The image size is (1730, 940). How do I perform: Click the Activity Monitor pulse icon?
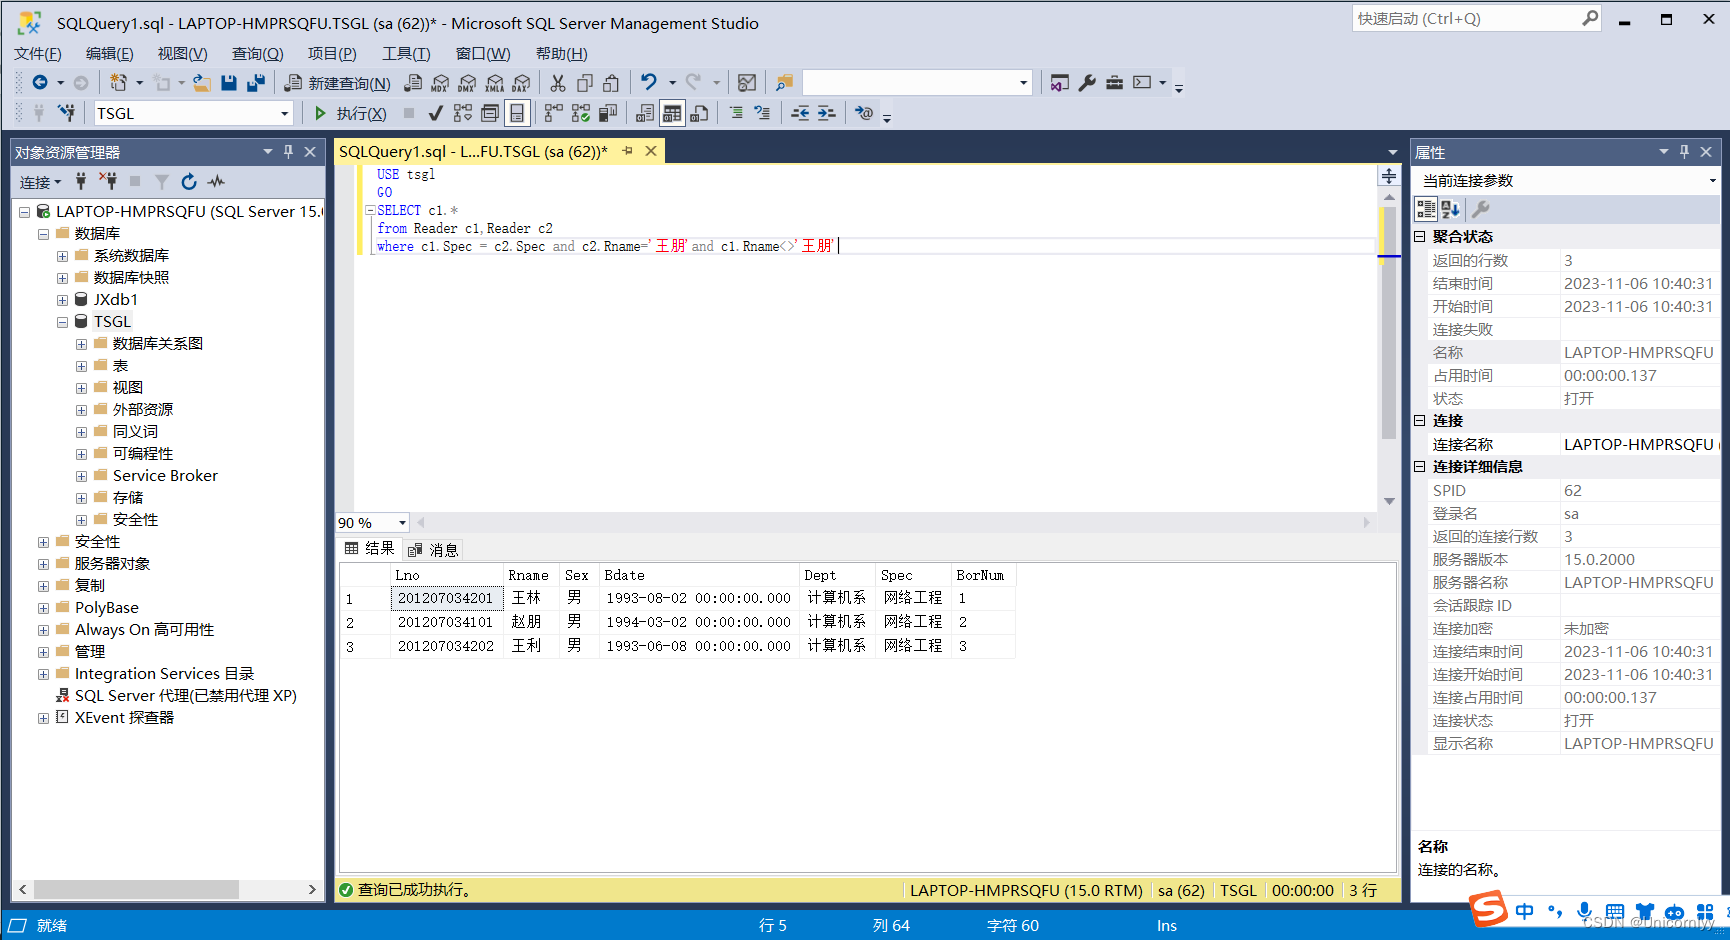pos(216,182)
